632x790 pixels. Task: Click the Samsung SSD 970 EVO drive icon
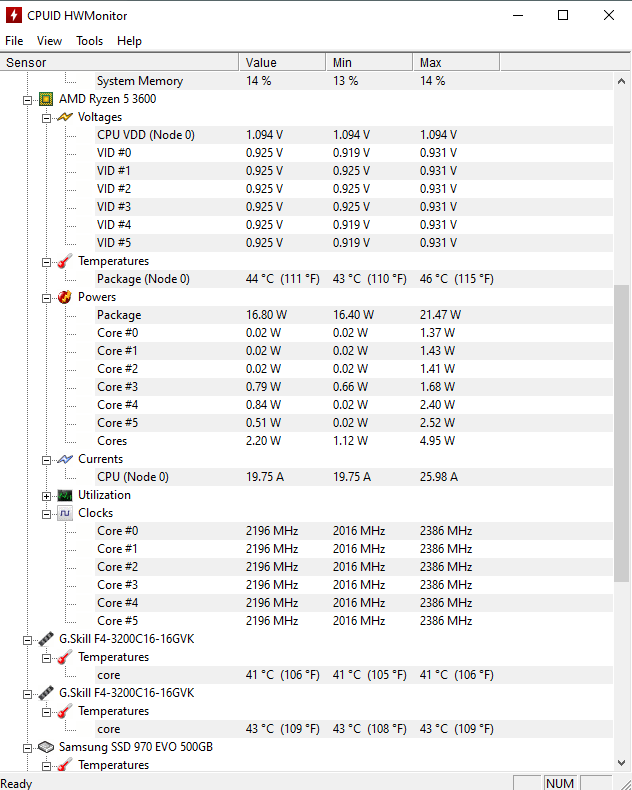click(x=46, y=747)
